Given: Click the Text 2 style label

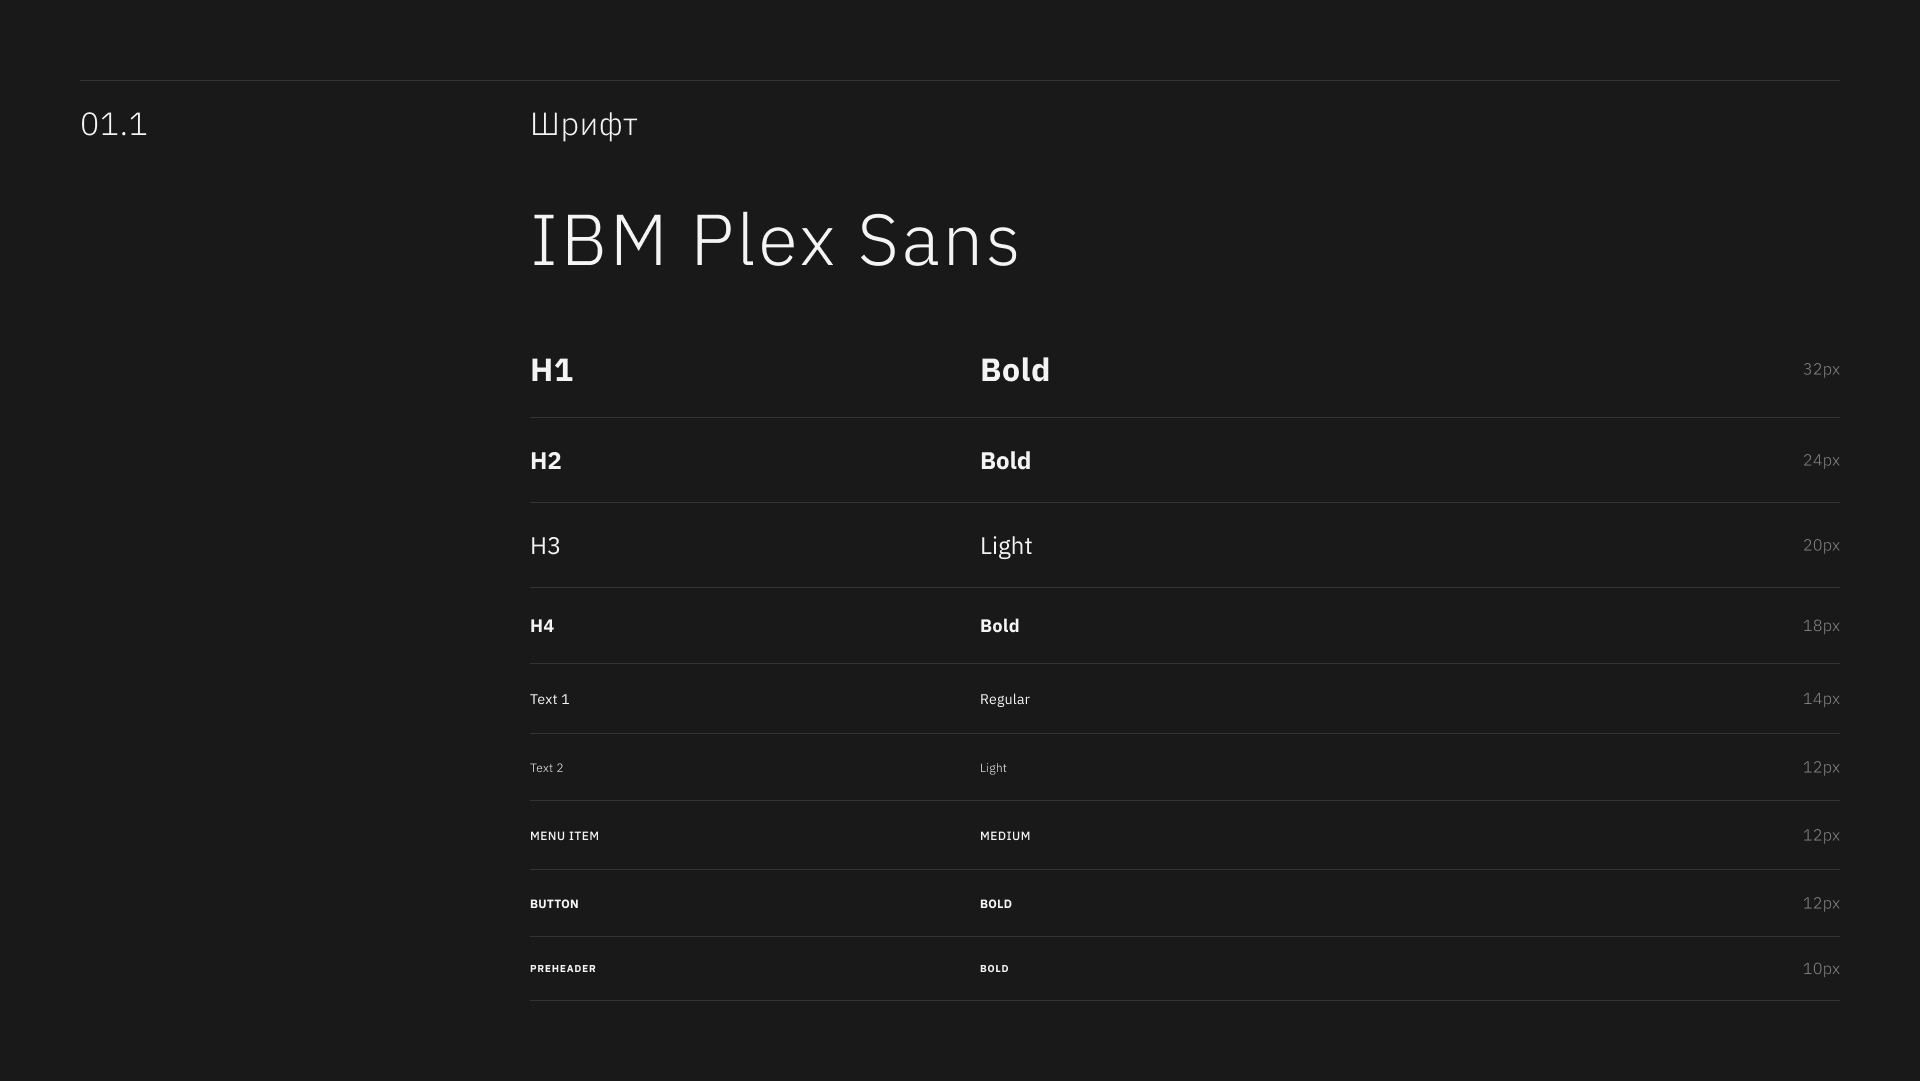Looking at the screenshot, I should tap(546, 768).
